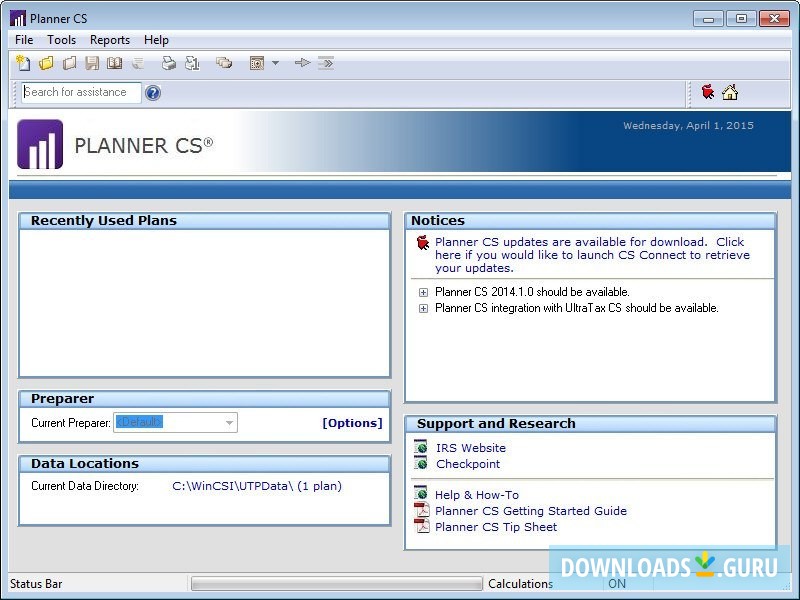The width and height of the screenshot is (800, 600).
Task: Open the File menu
Action: pos(23,40)
